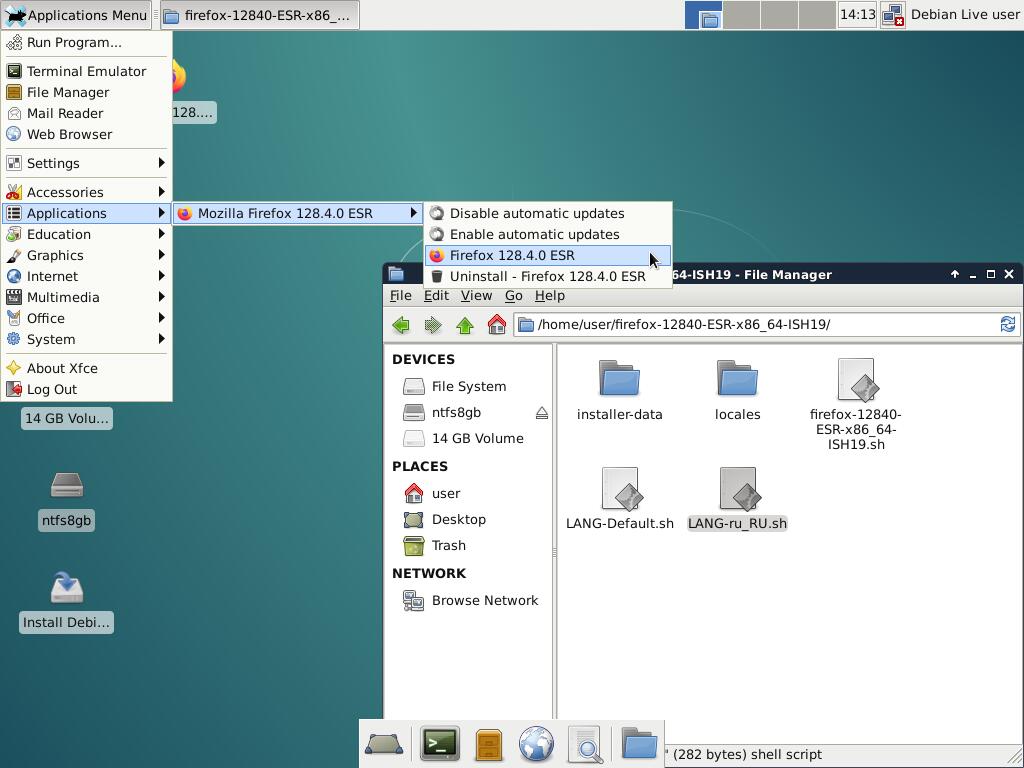1024x768 pixels.
Task: Launch Firefox 128.4.0 ESR from submenu
Action: click(547, 255)
